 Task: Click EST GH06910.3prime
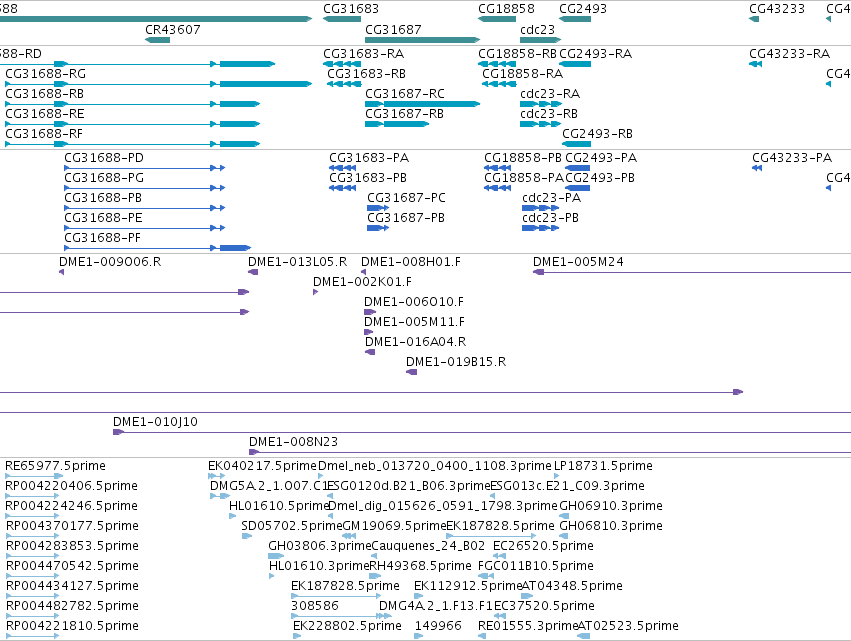(x=611, y=506)
